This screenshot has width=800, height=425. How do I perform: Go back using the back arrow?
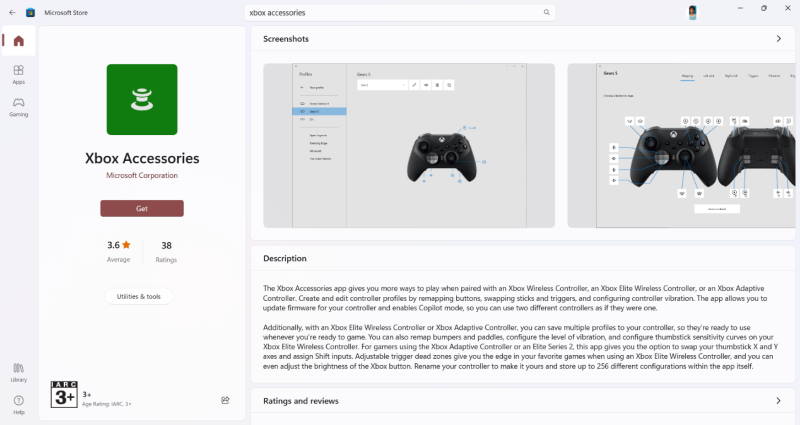tap(12, 13)
